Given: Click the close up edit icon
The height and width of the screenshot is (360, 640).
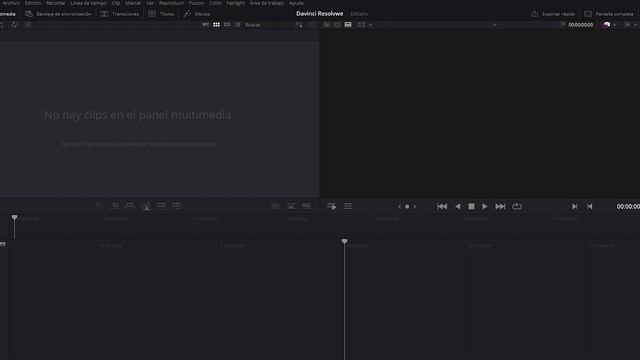Looking at the screenshot, I should [146, 206].
